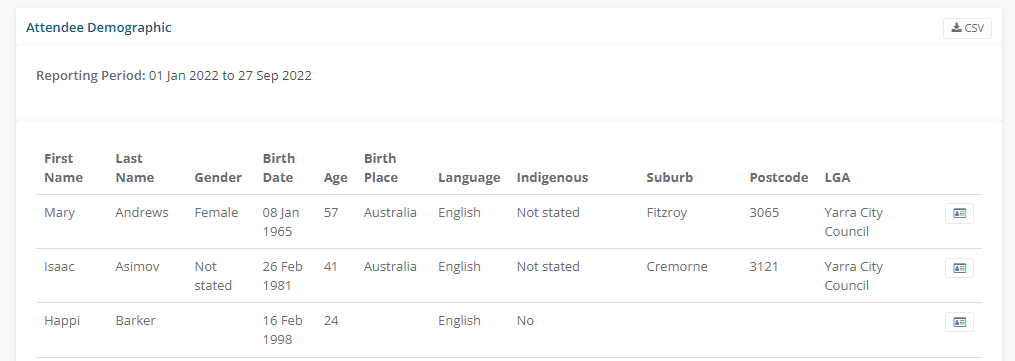1015x361 pixels.
Task: Click the Birth Place column header
Action: coord(381,168)
